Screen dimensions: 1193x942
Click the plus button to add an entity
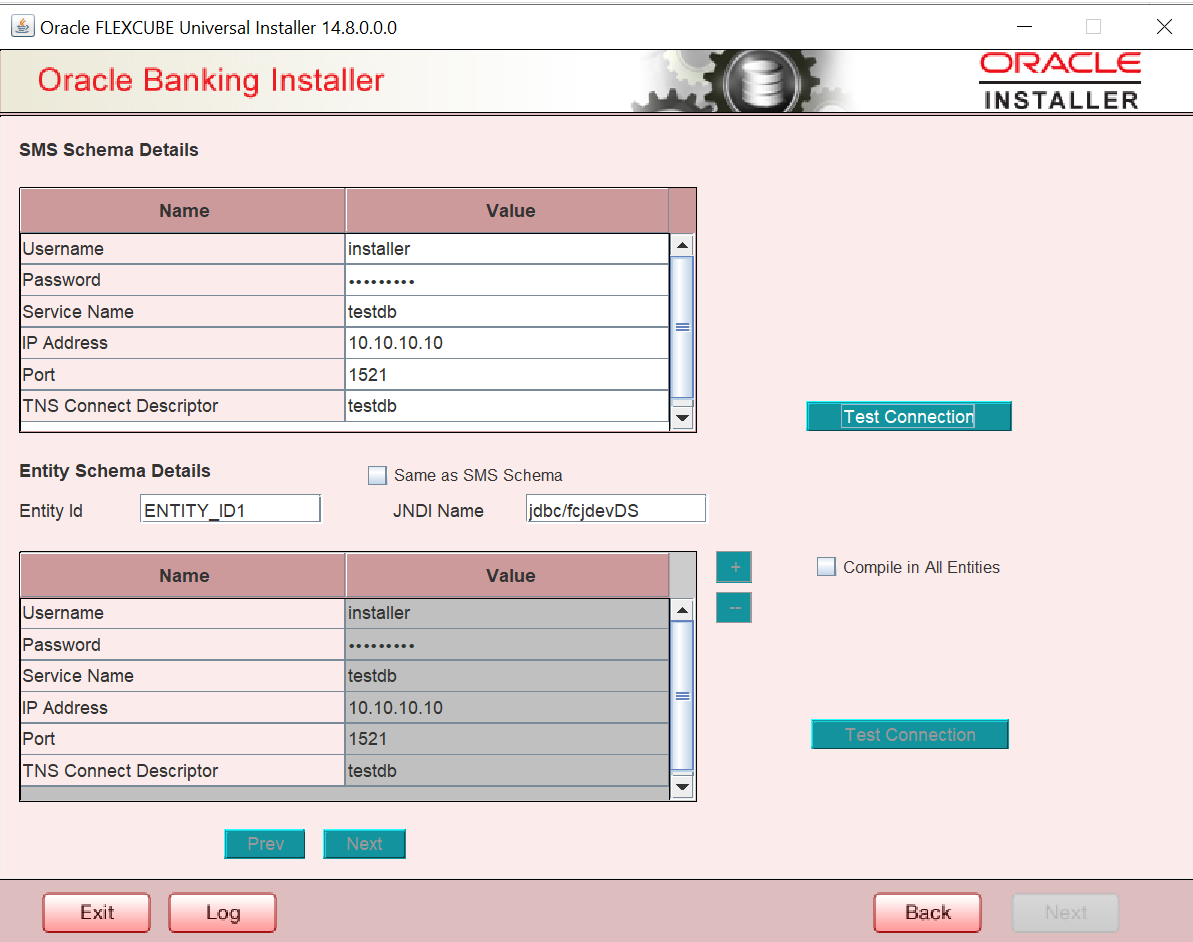[733, 567]
